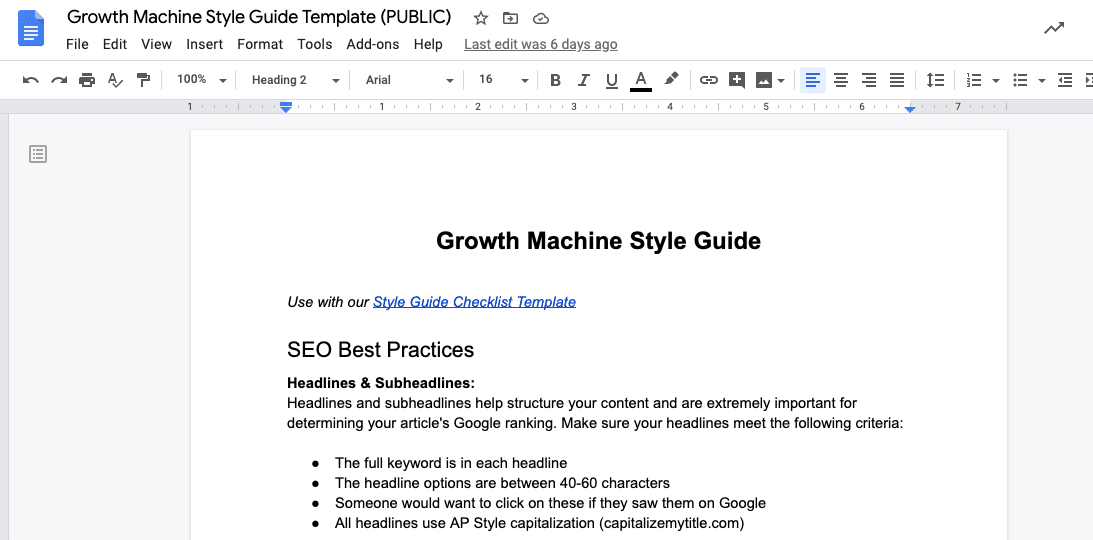
Task: Click the undo arrow icon
Action: 31,80
